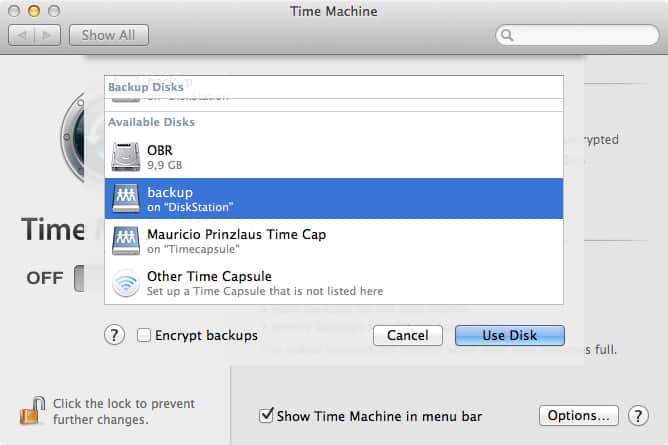The image size is (668, 445).
Task: Click 'Set up a Time Capsule' description
Action: click(x=265, y=291)
